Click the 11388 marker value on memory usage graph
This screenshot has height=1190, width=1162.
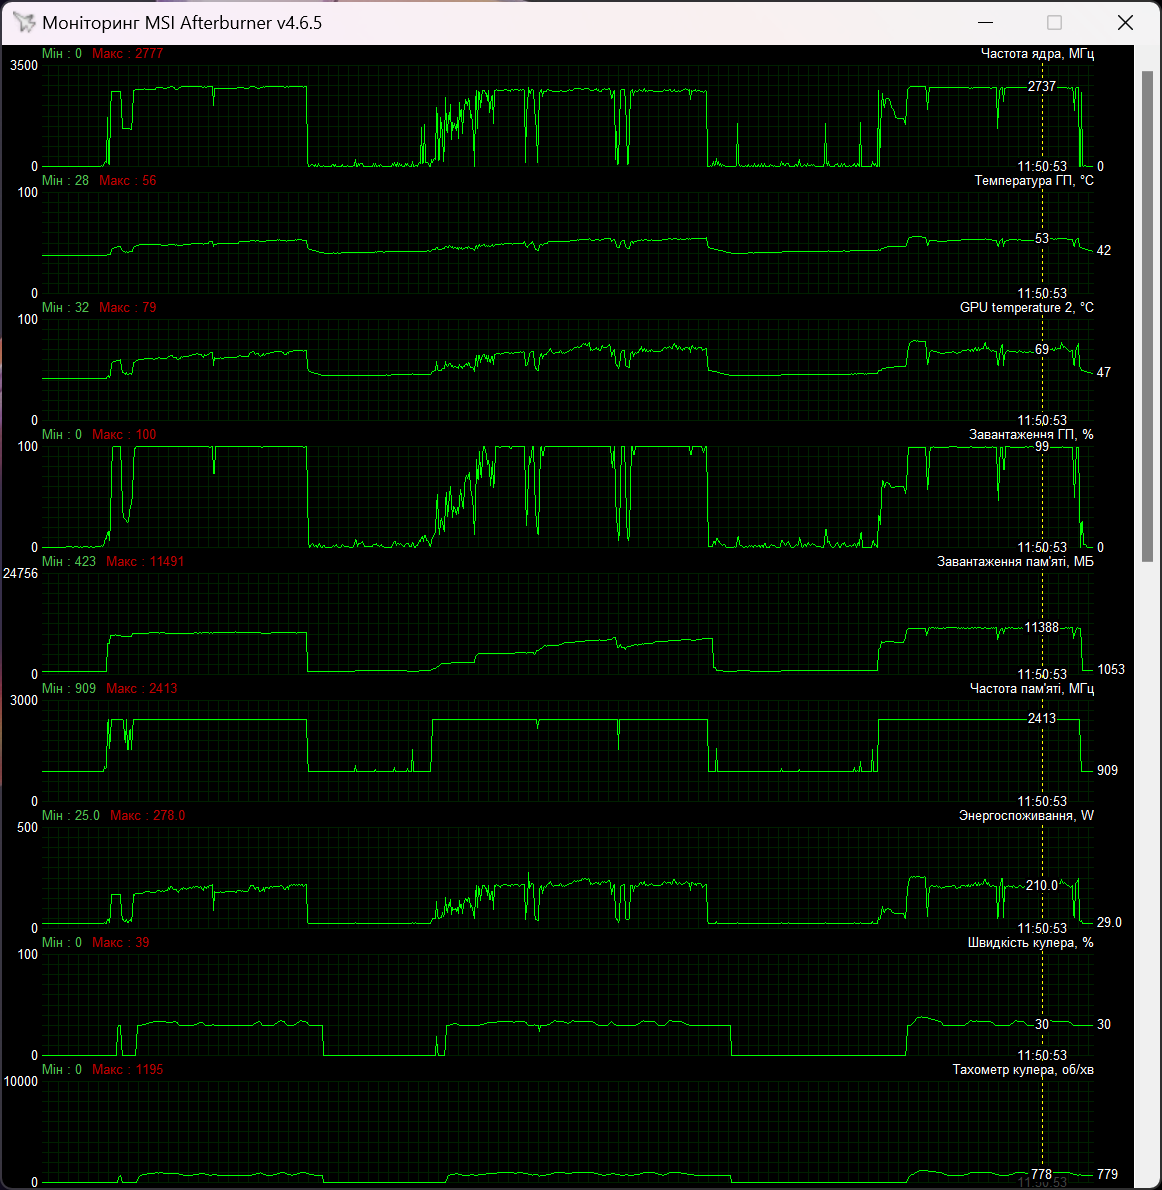pos(1041,627)
